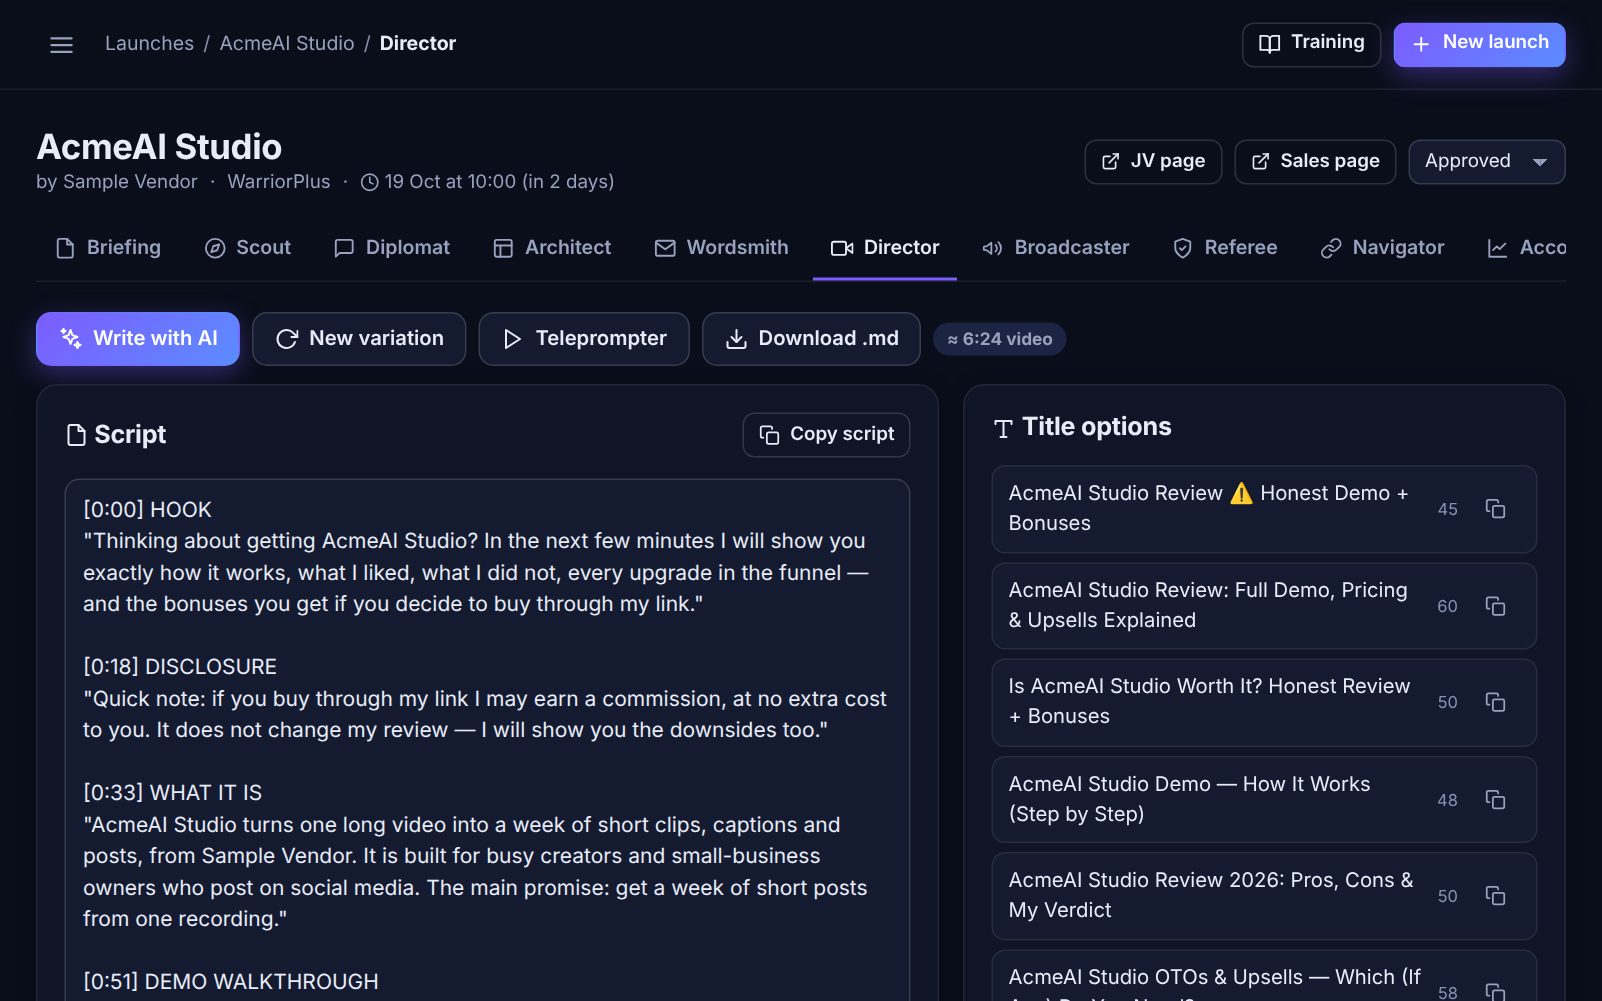Copy the 'Pros, Cons & My Verdict' title
The image size is (1602, 1001).
(1495, 896)
